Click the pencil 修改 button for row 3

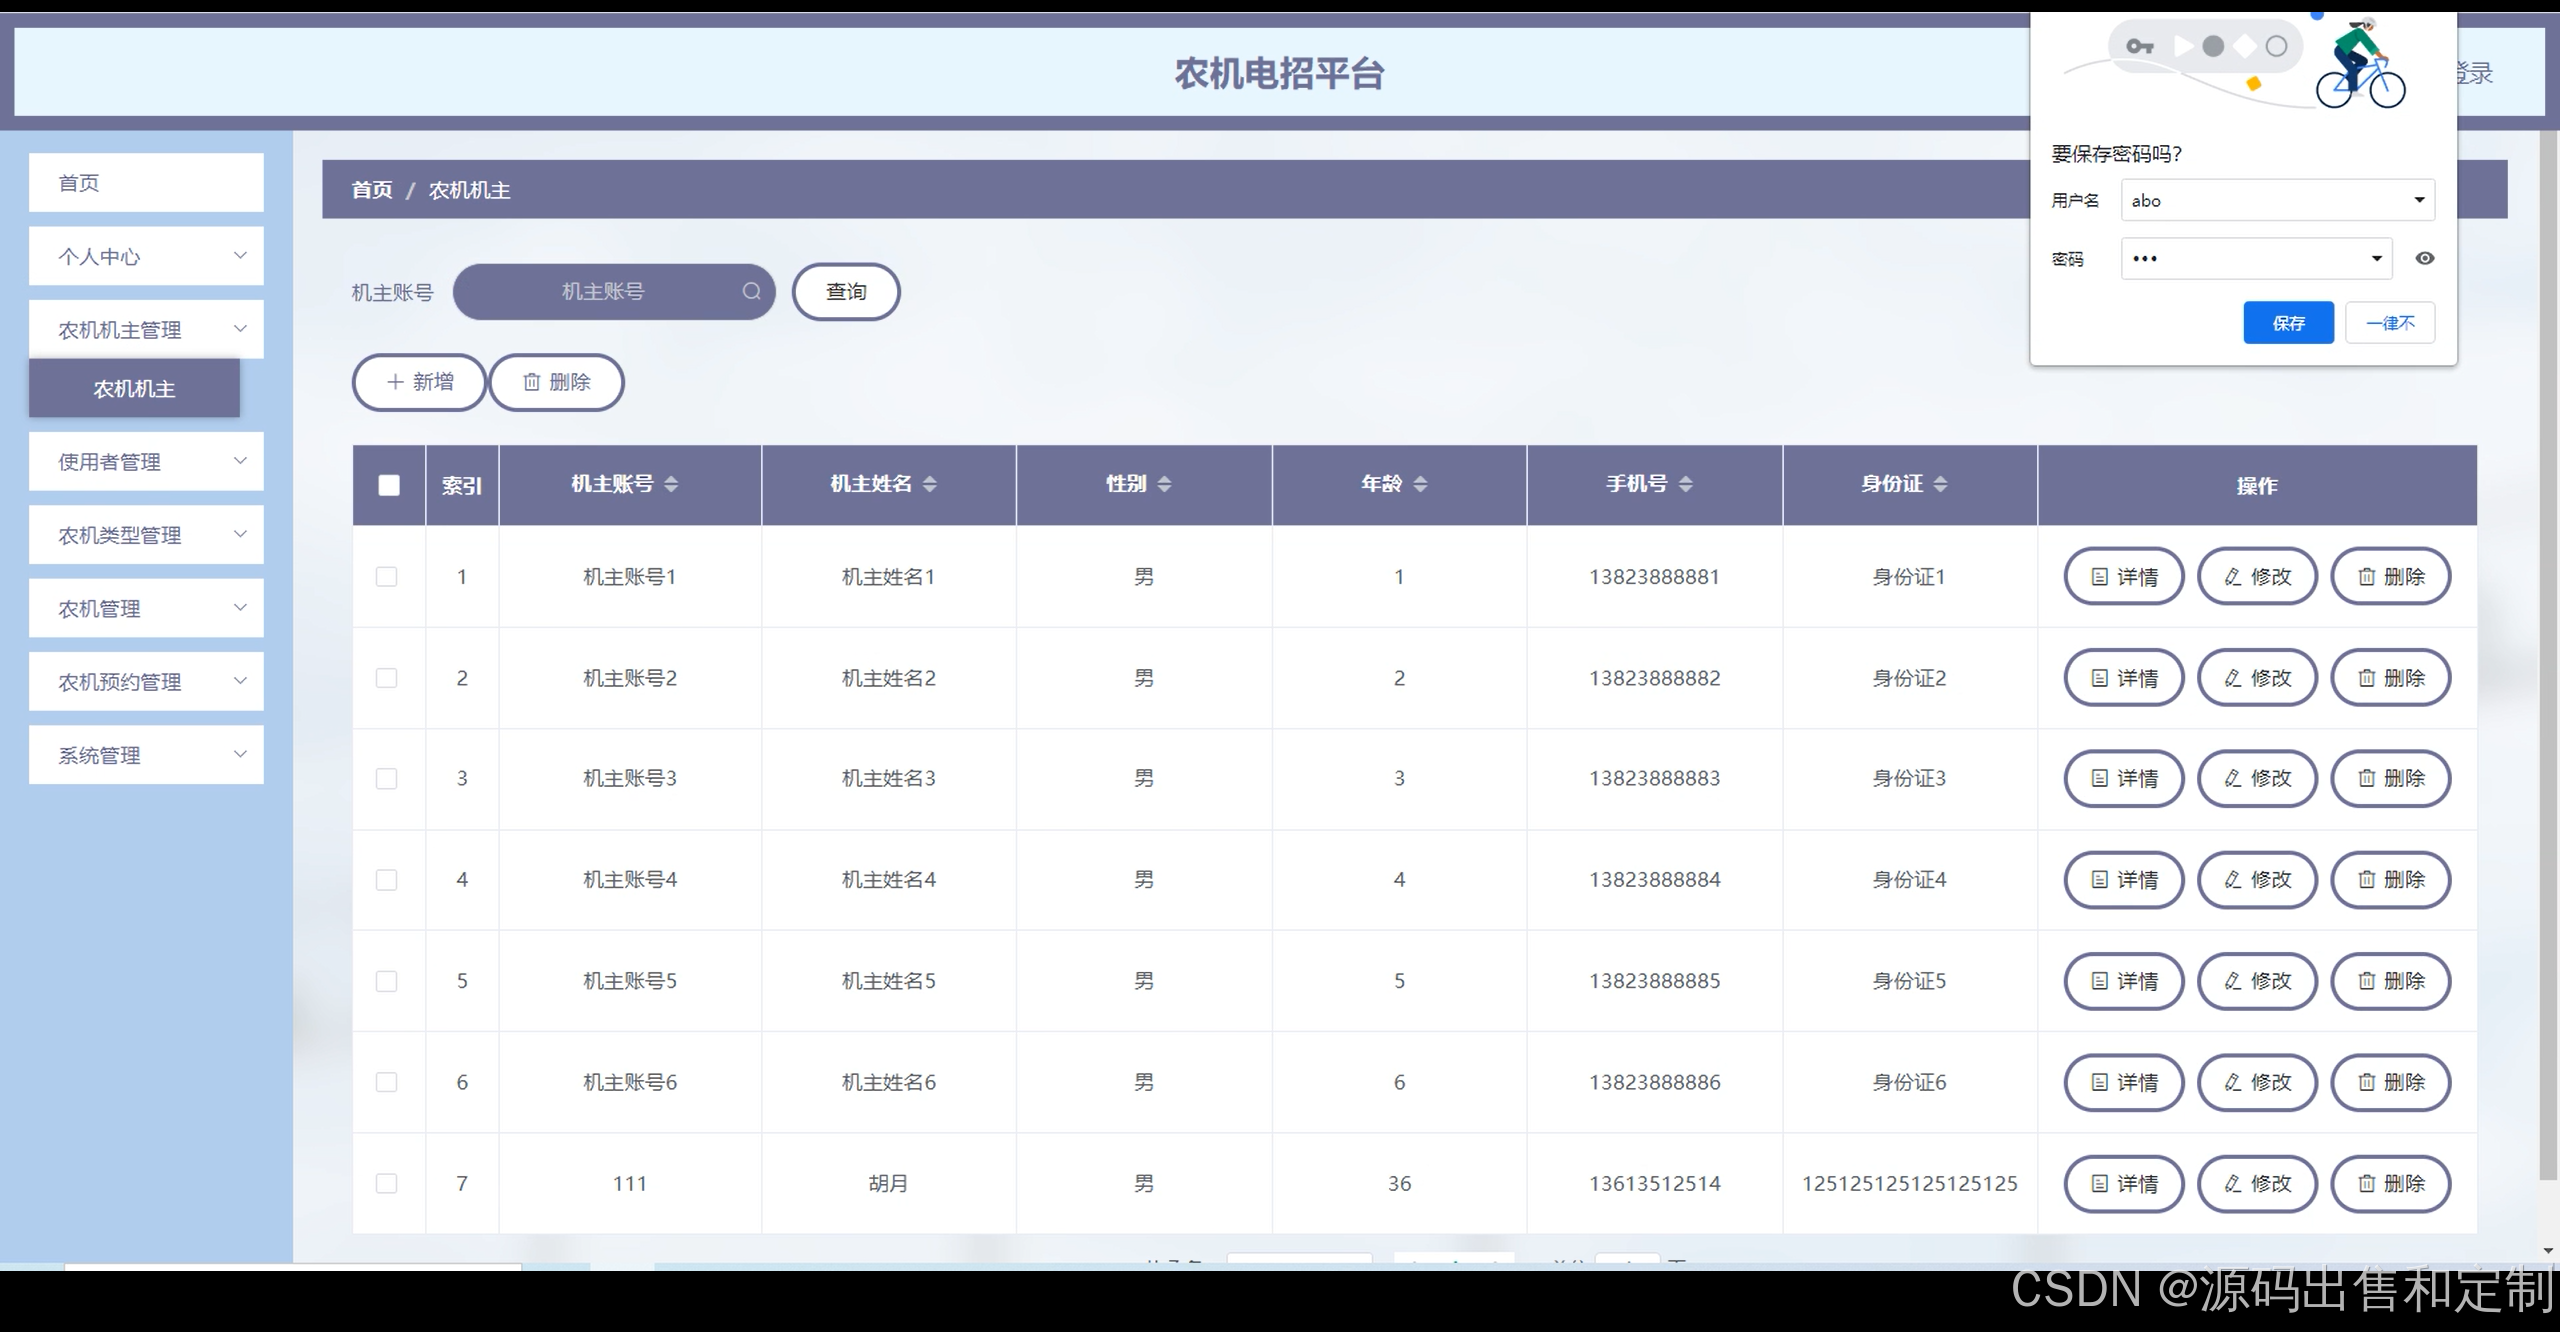click(2257, 779)
